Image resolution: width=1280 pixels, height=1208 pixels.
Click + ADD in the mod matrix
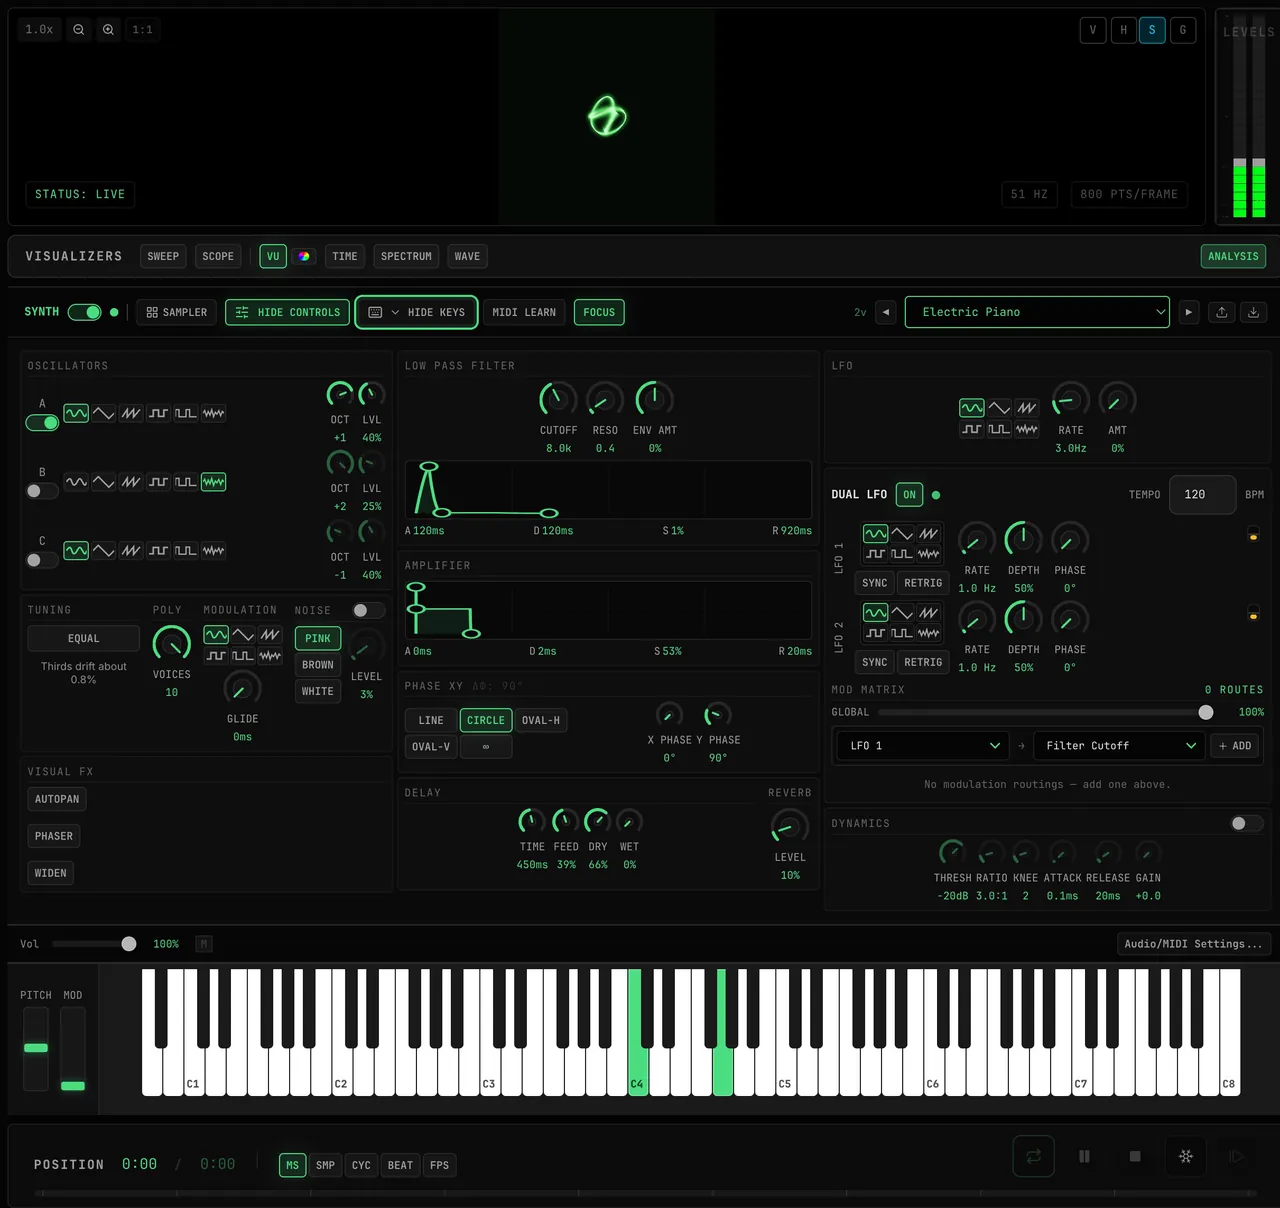tap(1235, 746)
